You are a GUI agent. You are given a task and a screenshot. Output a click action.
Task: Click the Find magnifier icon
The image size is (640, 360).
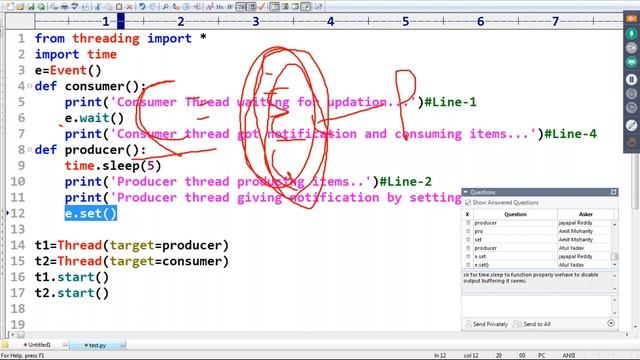[165, 7]
